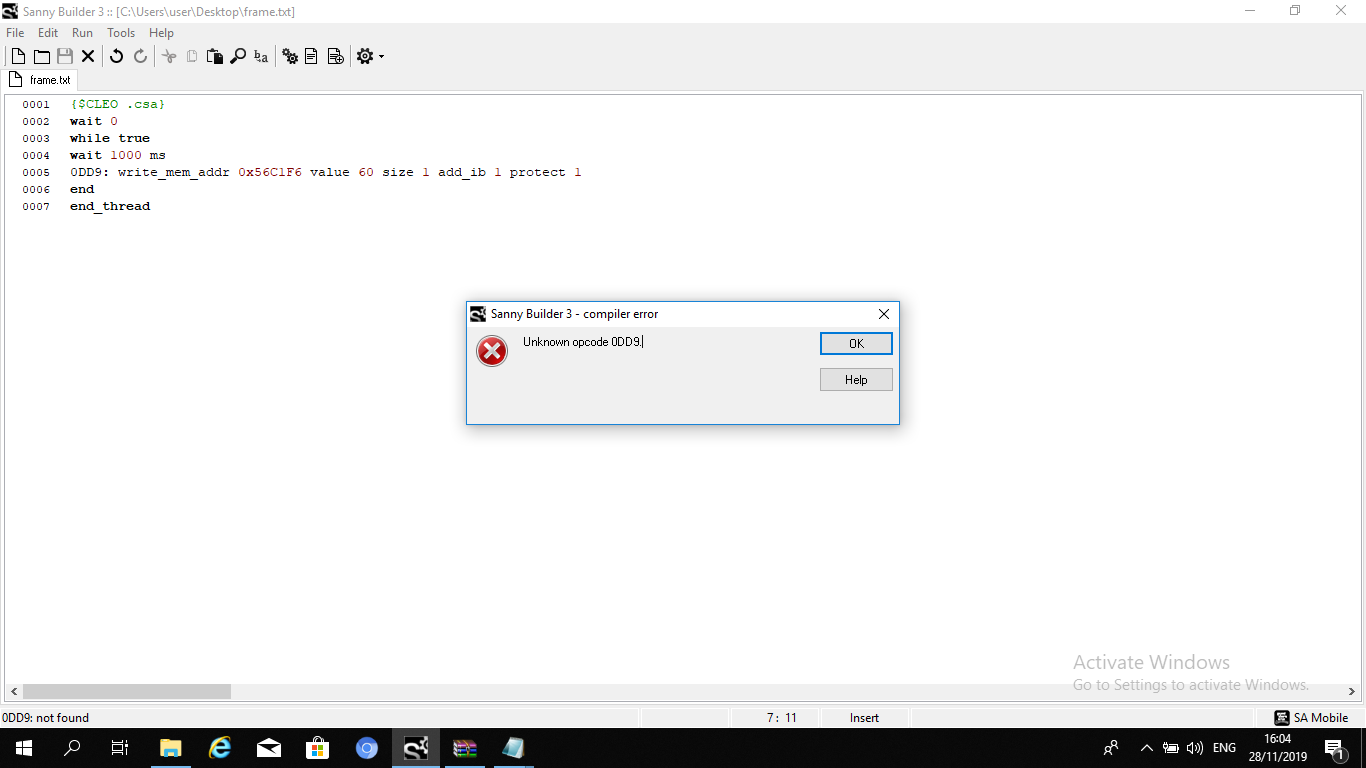Click the document-with-plus toolbar icon
The height and width of the screenshot is (768, 1366).
click(x=336, y=56)
